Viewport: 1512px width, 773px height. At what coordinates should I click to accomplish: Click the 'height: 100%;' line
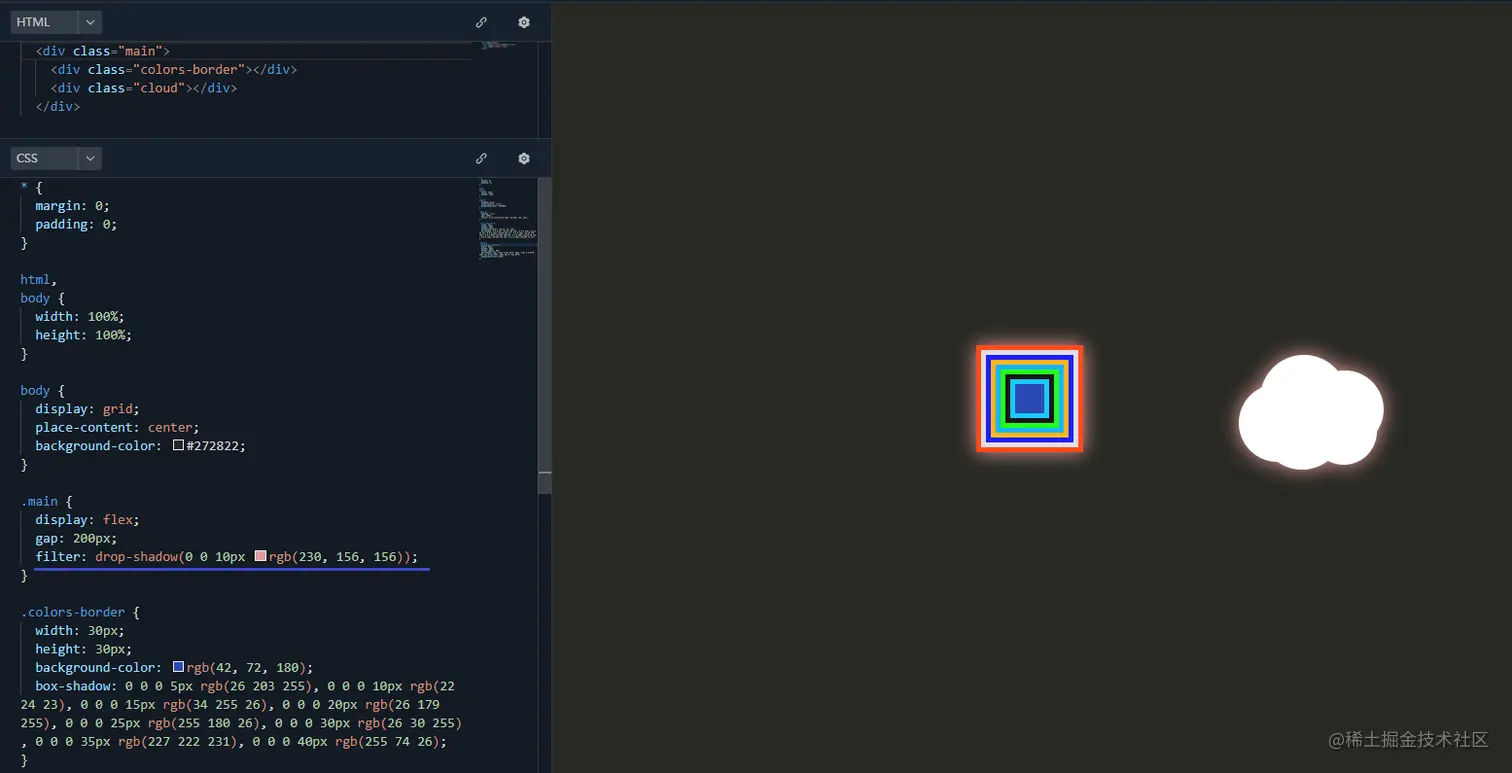[84, 335]
